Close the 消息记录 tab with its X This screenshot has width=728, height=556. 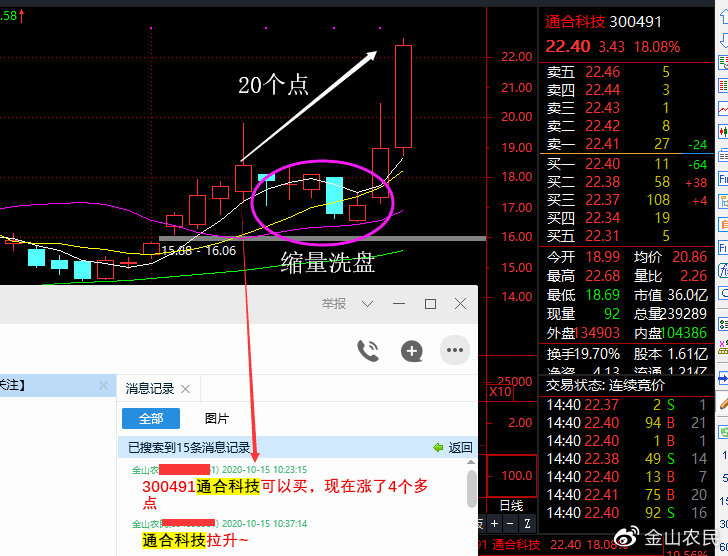pyautogui.click(x=185, y=389)
